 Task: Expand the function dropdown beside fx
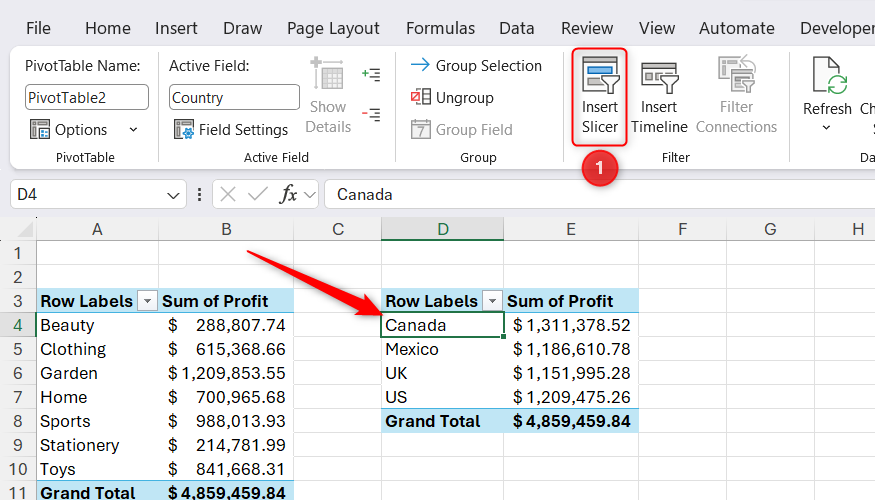[x=310, y=195]
